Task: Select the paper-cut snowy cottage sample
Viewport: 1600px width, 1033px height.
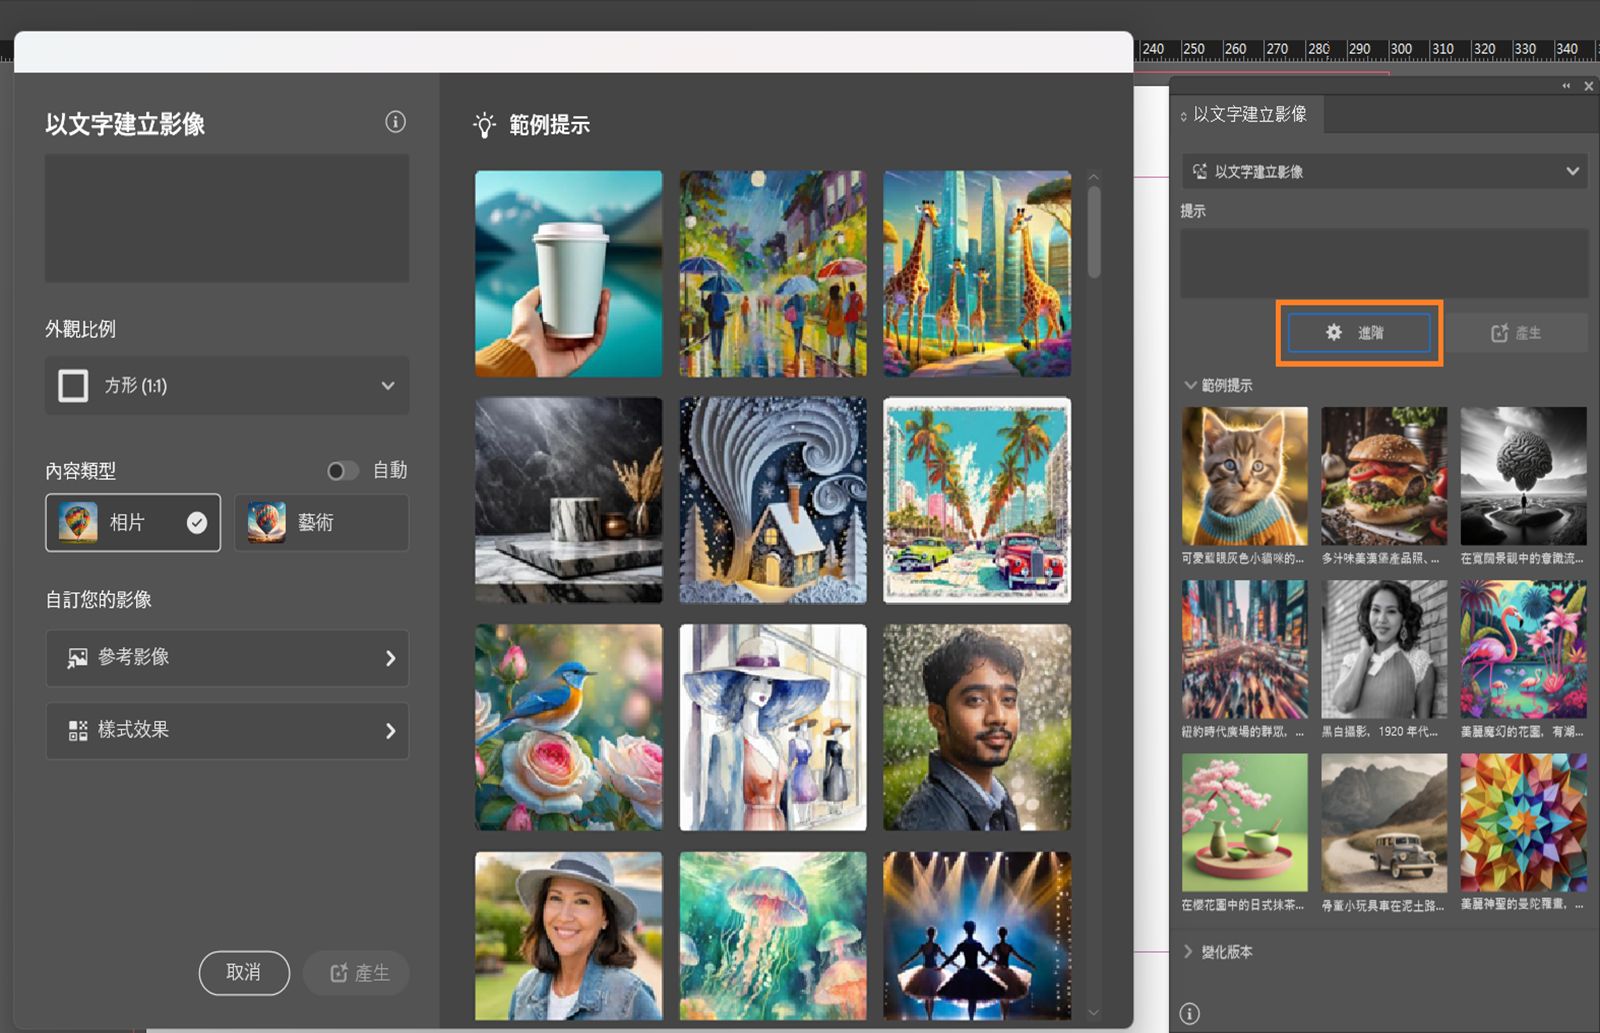Action: 773,501
